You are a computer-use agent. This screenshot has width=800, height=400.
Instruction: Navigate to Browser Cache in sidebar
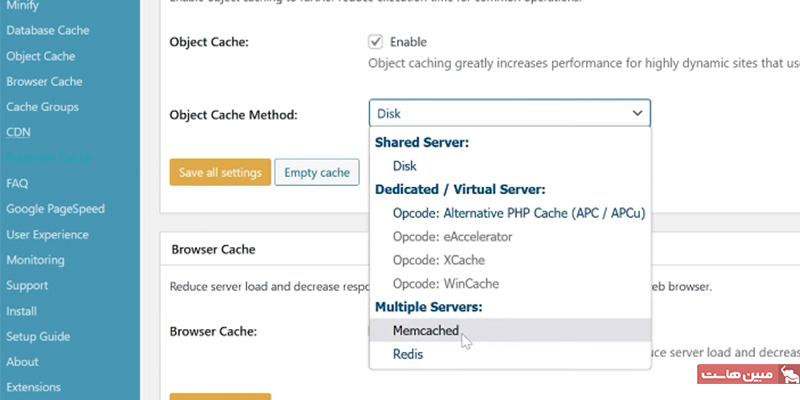coord(44,81)
